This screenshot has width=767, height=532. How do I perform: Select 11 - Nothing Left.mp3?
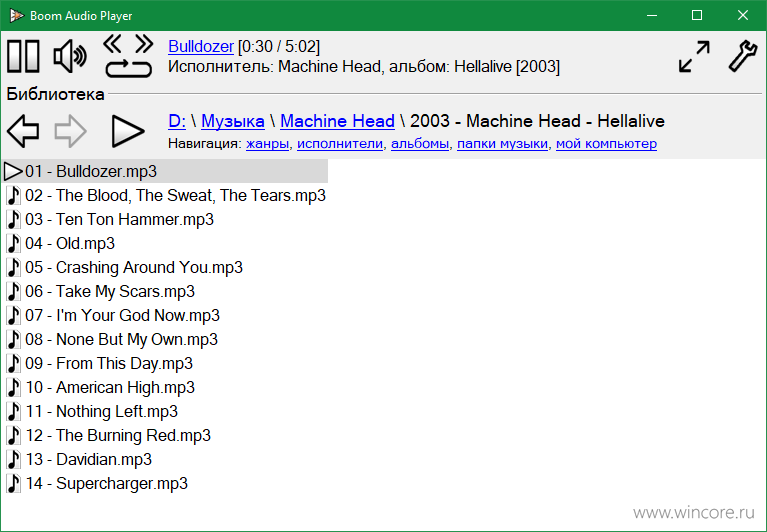pyautogui.click(x=92, y=411)
